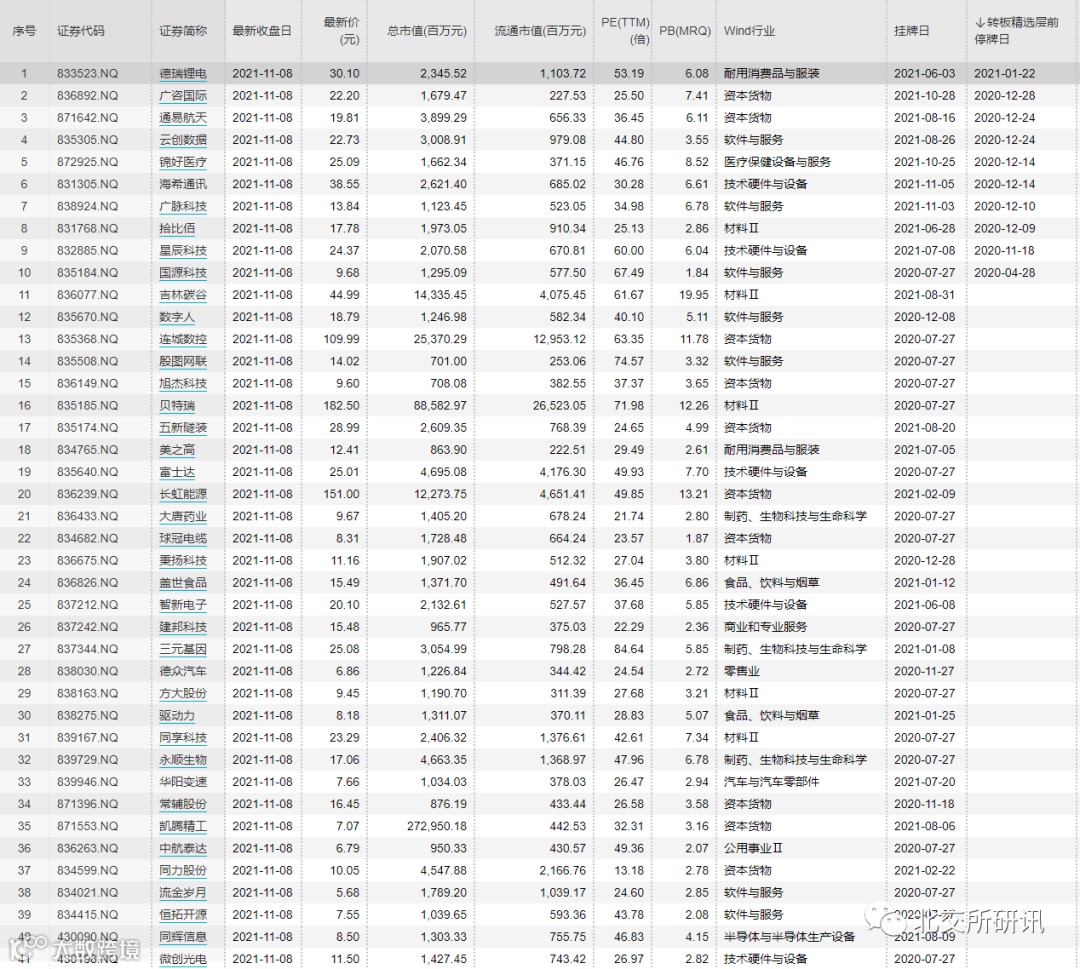Screen dimensions: 1080x969
Task: Open the 贝特瑞 security link
Action: pyautogui.click(x=177, y=406)
